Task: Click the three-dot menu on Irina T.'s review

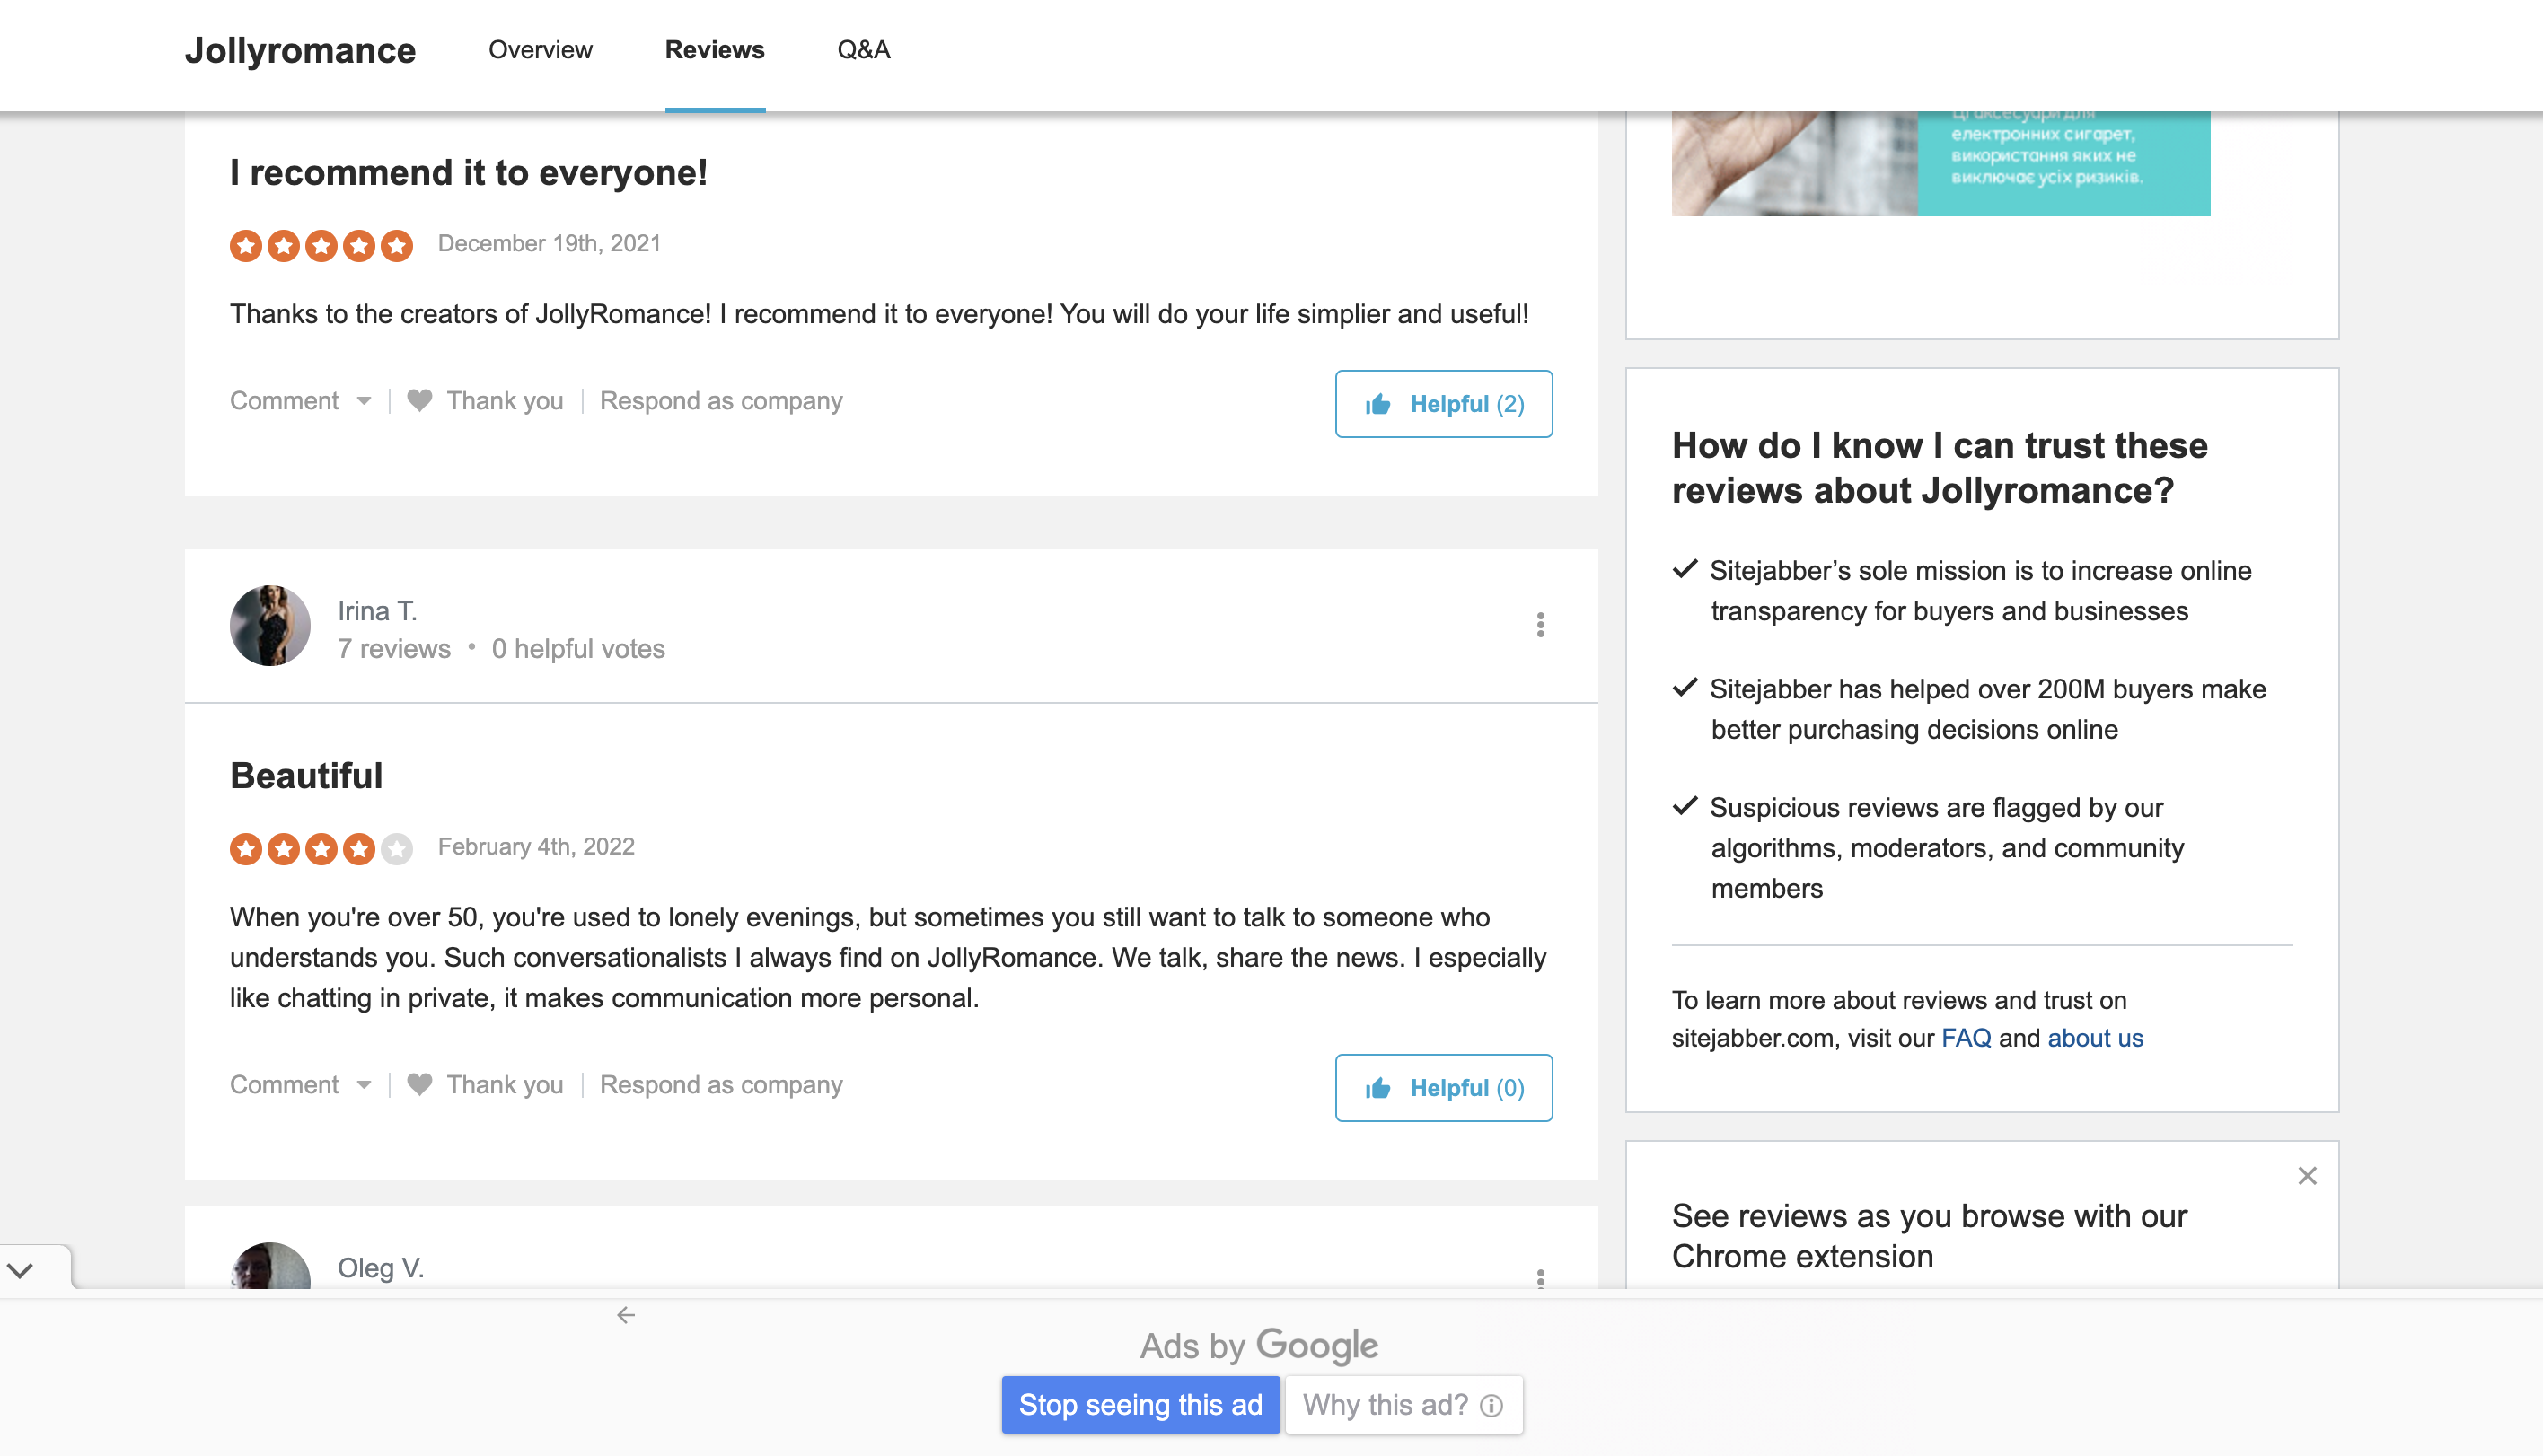Action: click(1540, 625)
